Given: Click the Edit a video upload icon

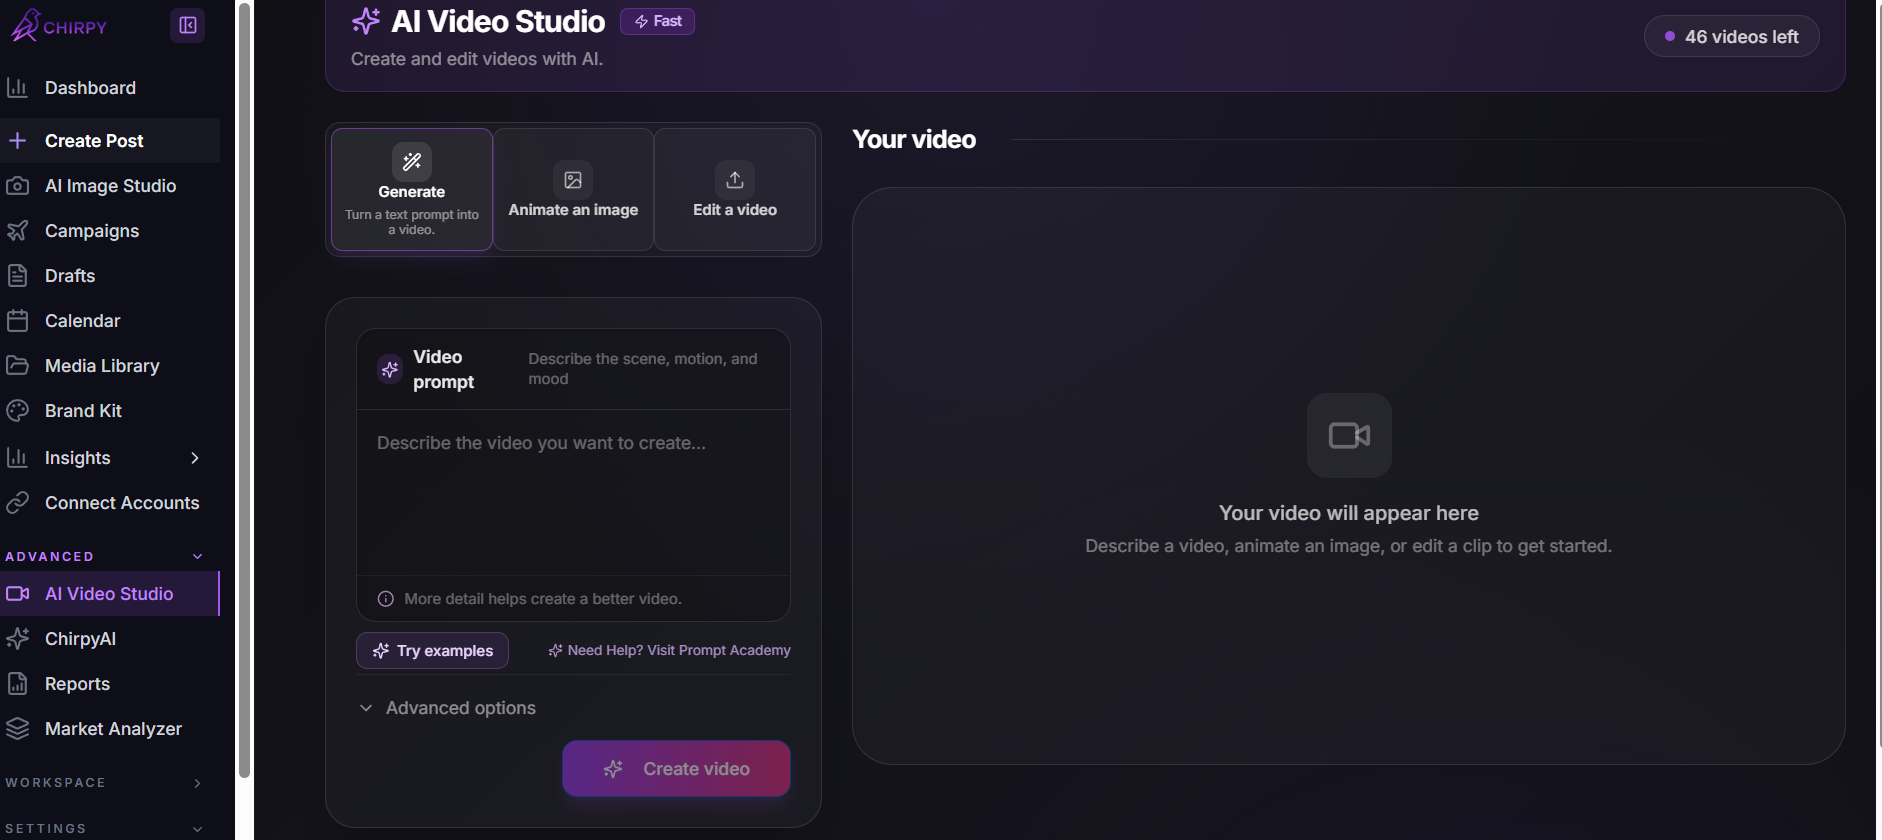Looking at the screenshot, I should click(735, 180).
